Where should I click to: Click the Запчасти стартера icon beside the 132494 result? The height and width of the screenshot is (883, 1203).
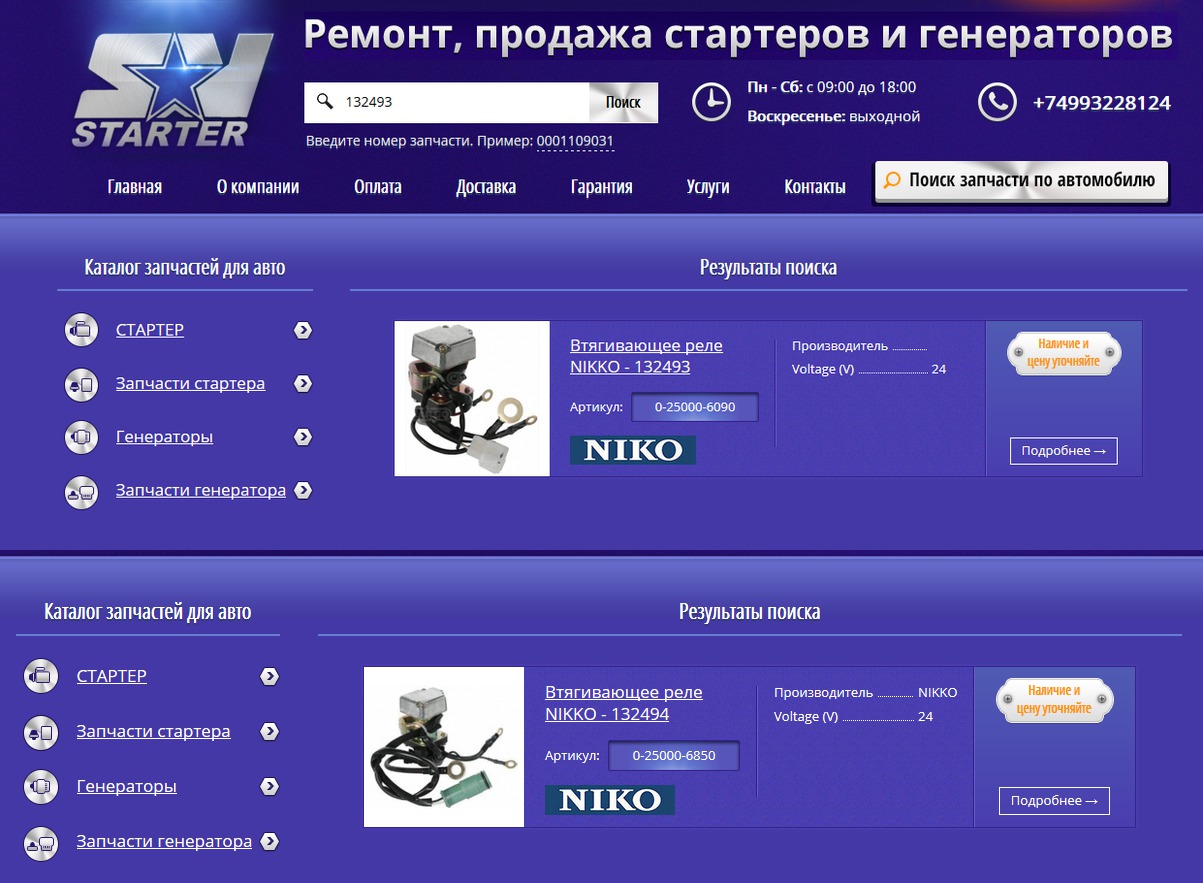pyautogui.click(x=41, y=732)
